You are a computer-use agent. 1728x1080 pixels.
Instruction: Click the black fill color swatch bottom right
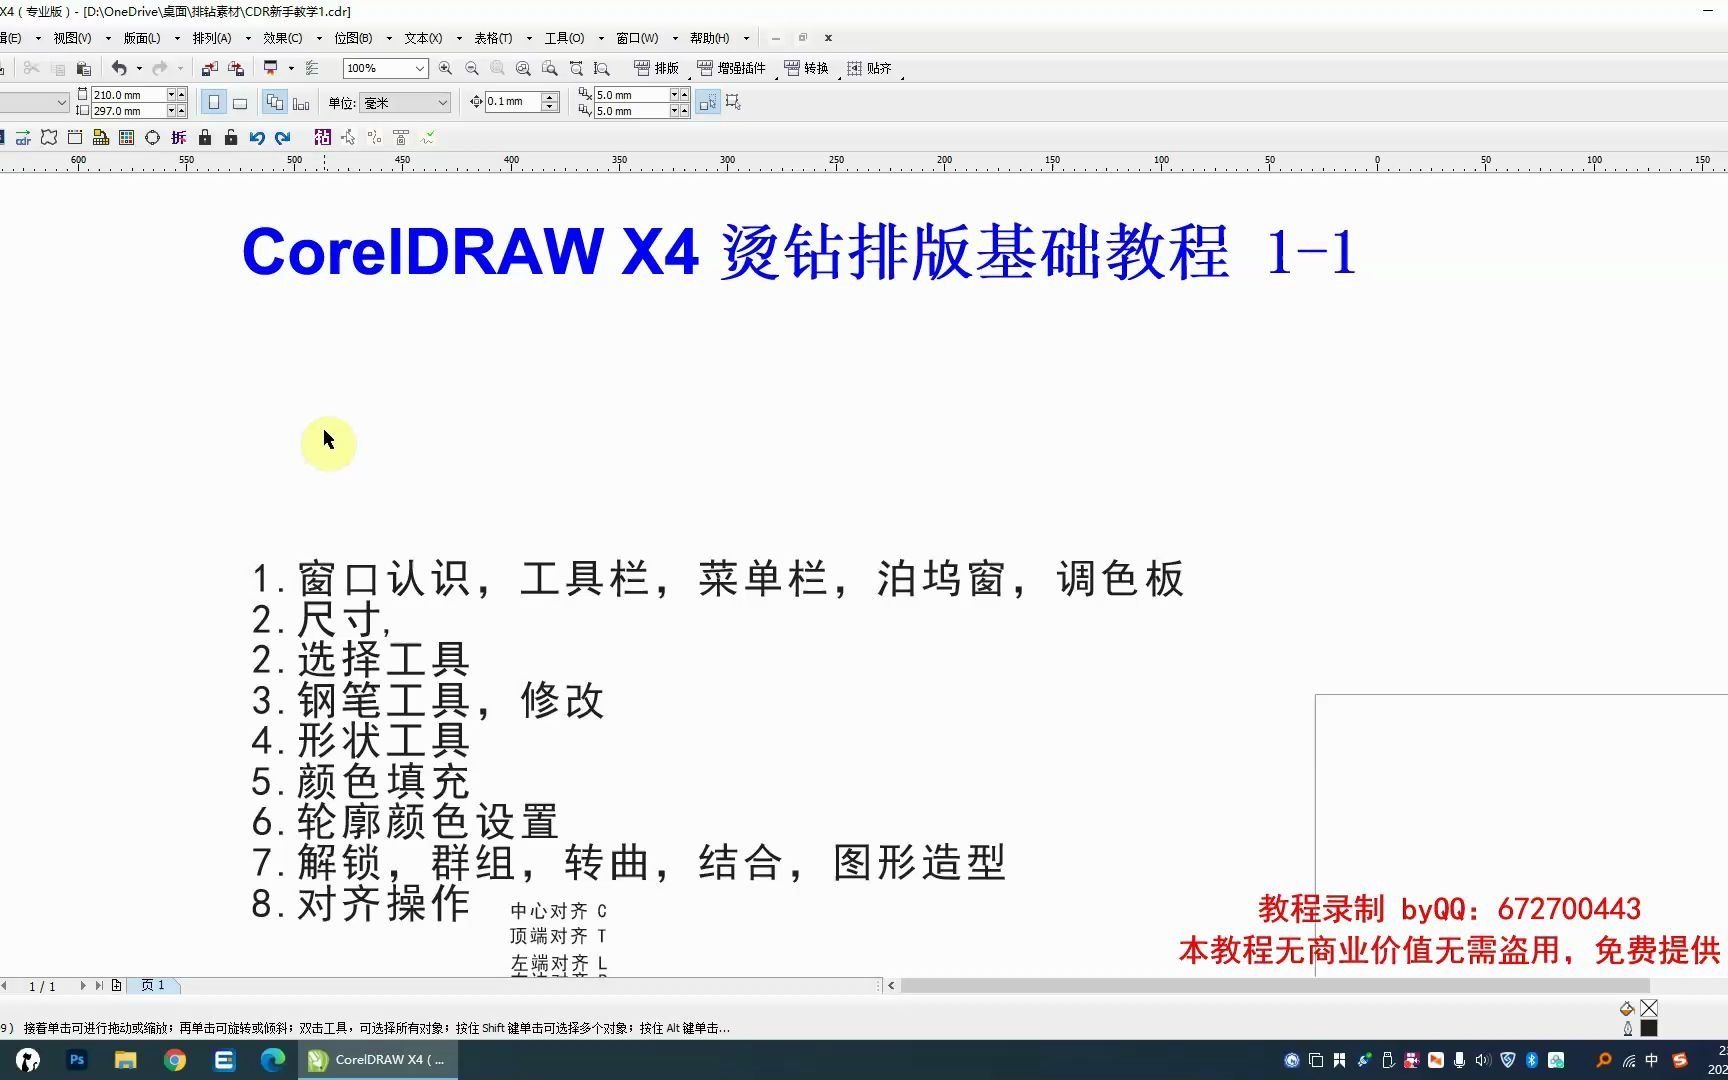(1649, 1028)
